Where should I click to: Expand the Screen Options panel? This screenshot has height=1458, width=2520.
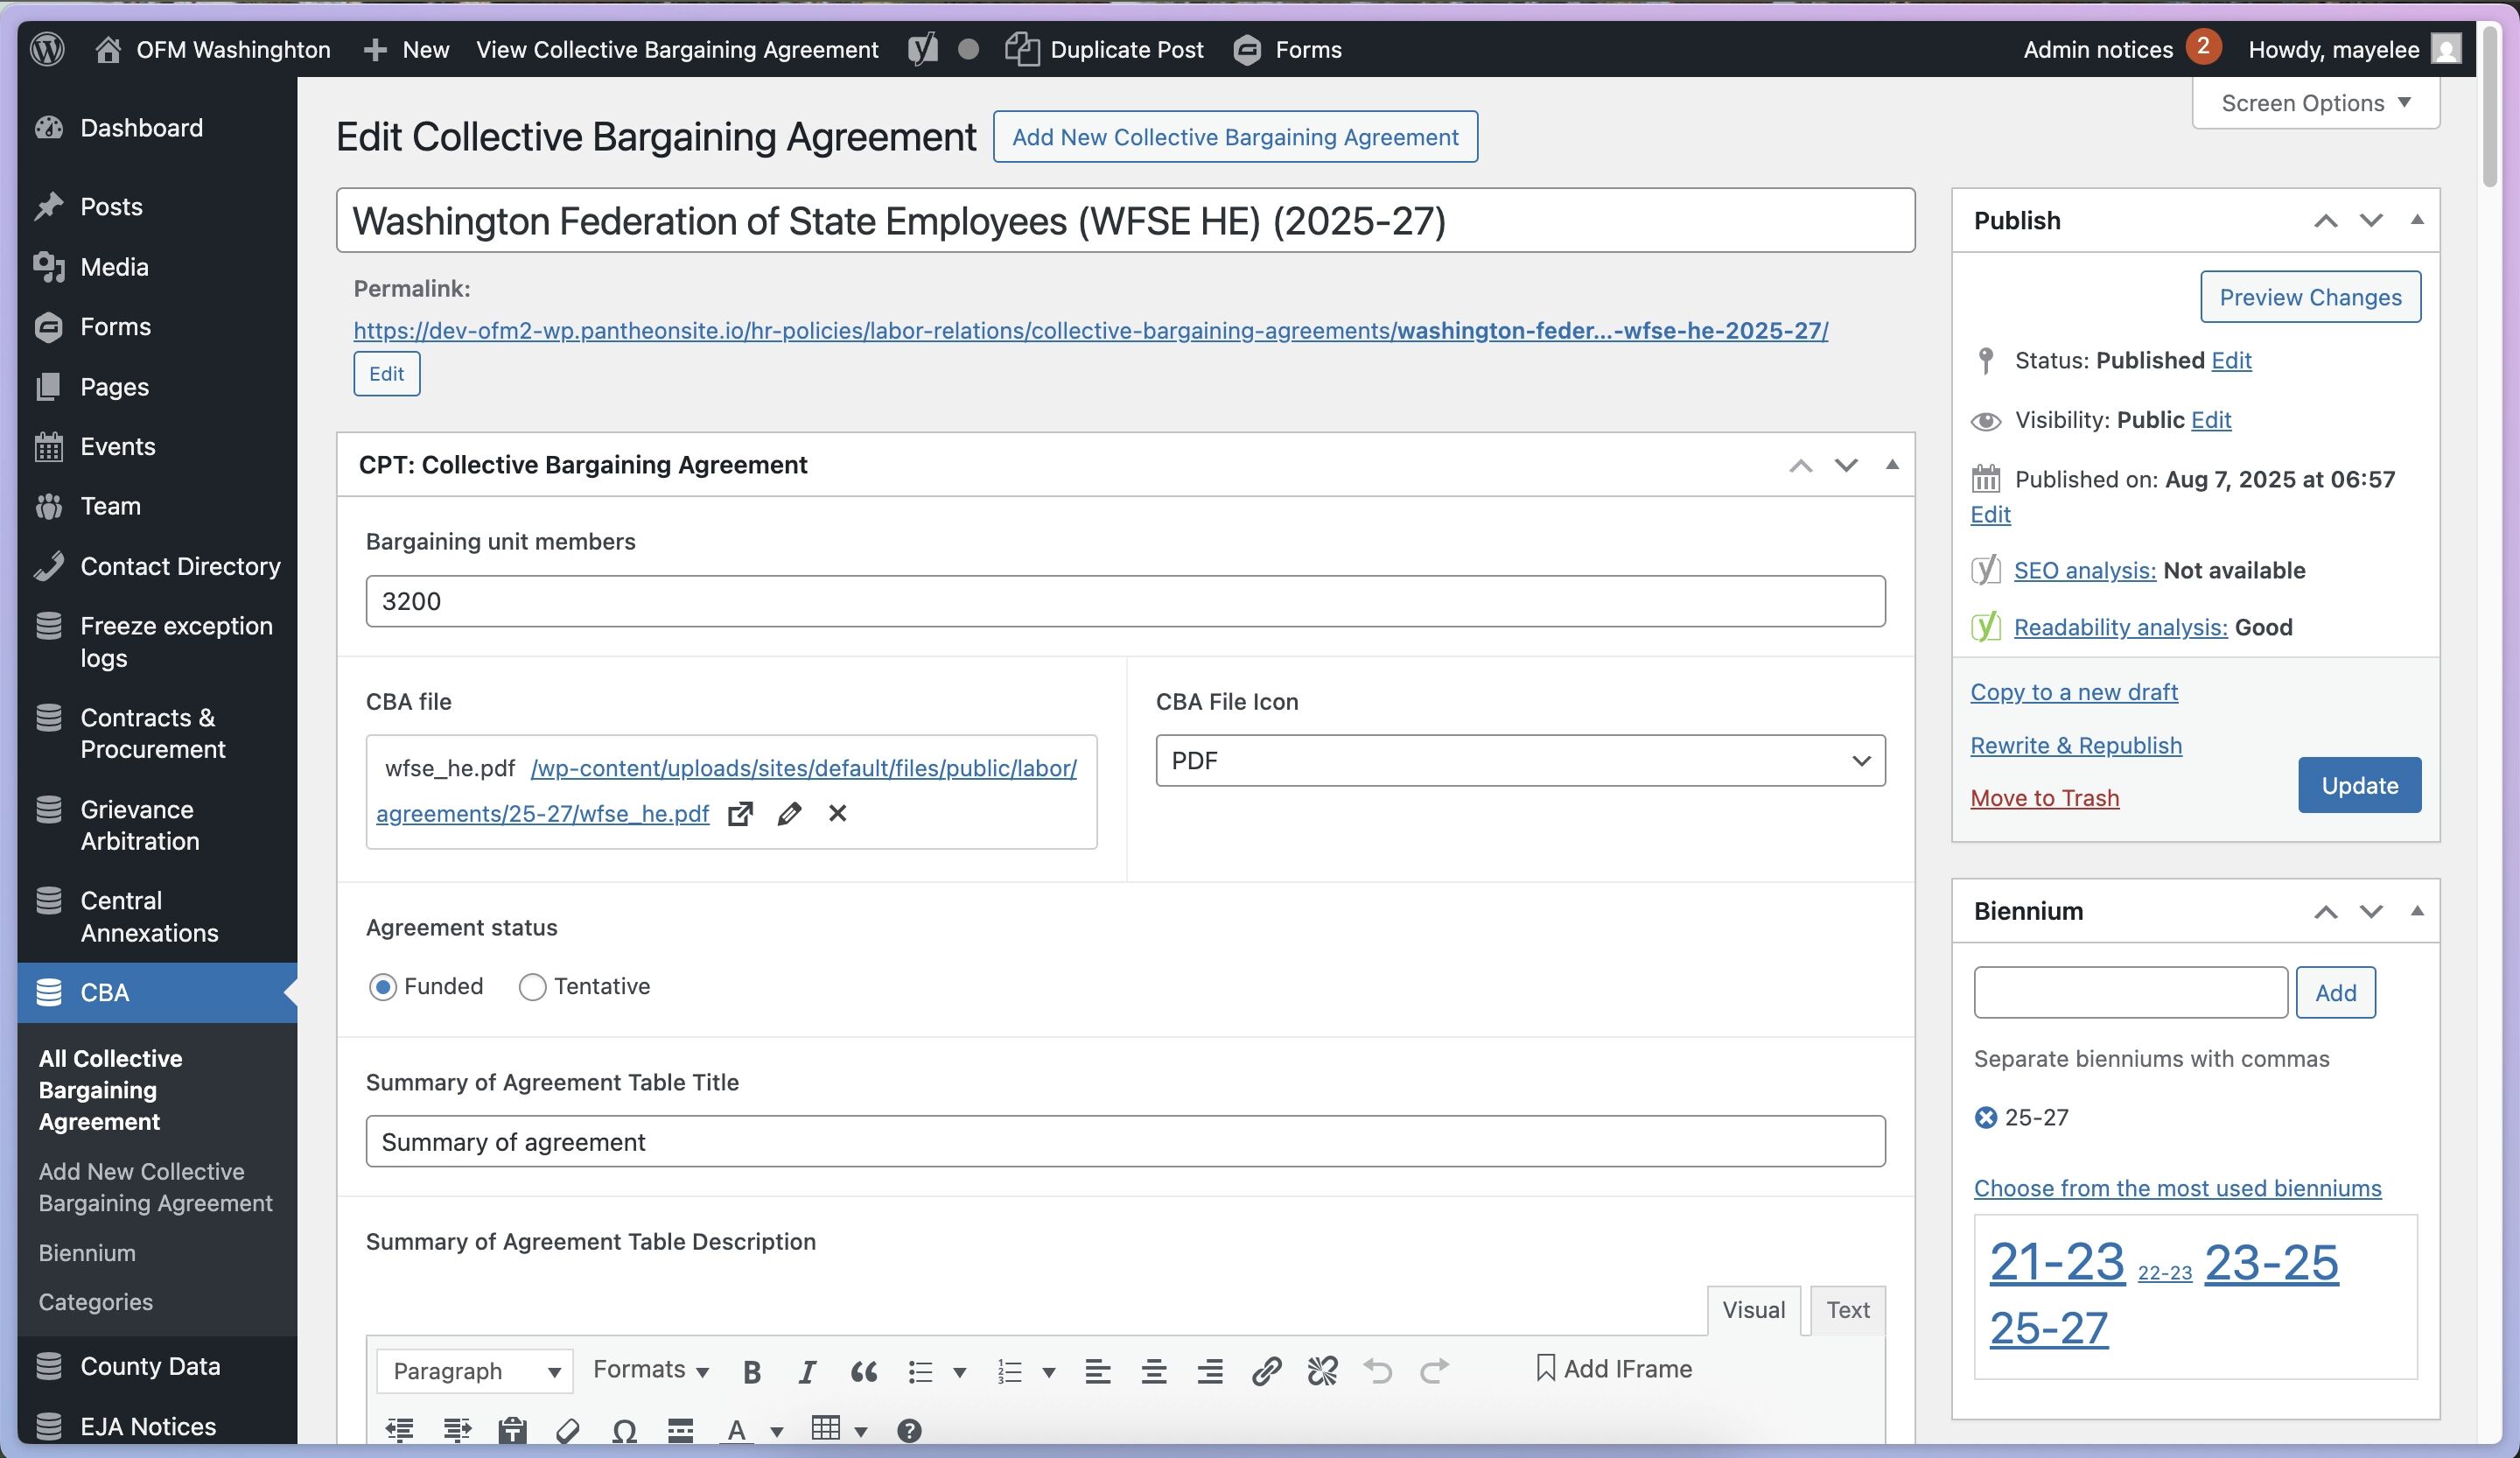2315,103
